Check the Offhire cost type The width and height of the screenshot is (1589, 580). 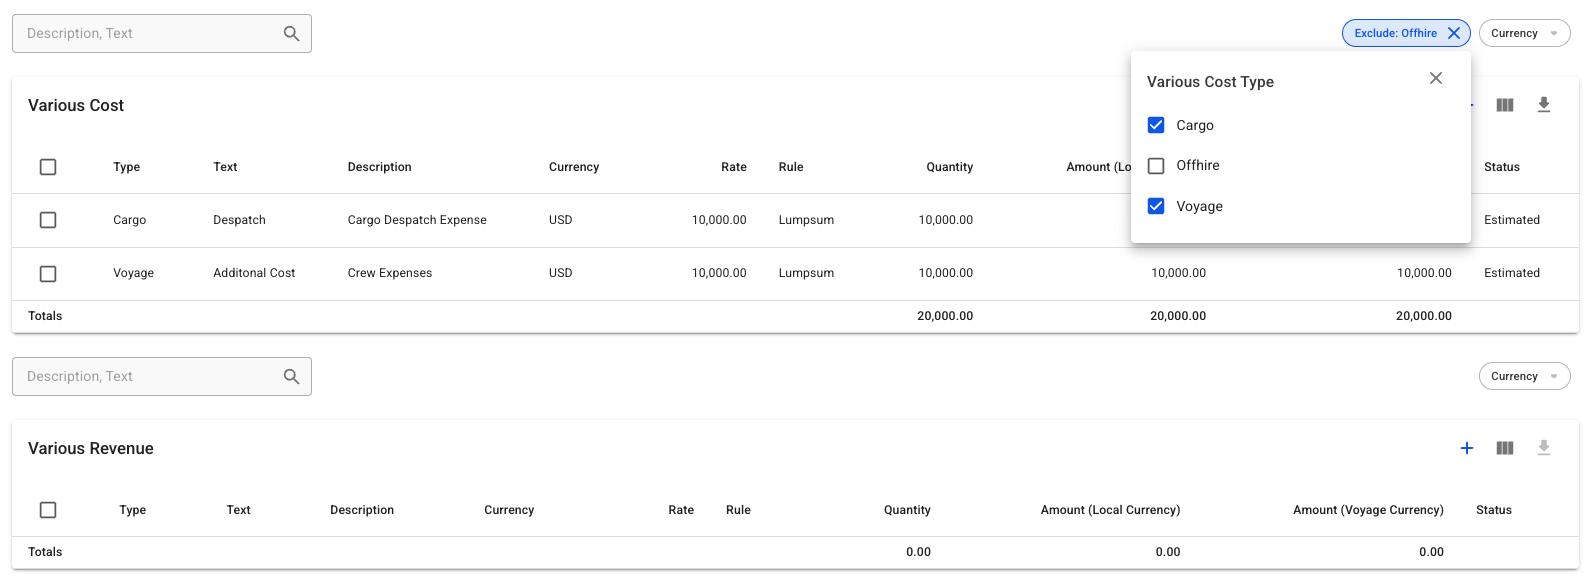(1156, 166)
